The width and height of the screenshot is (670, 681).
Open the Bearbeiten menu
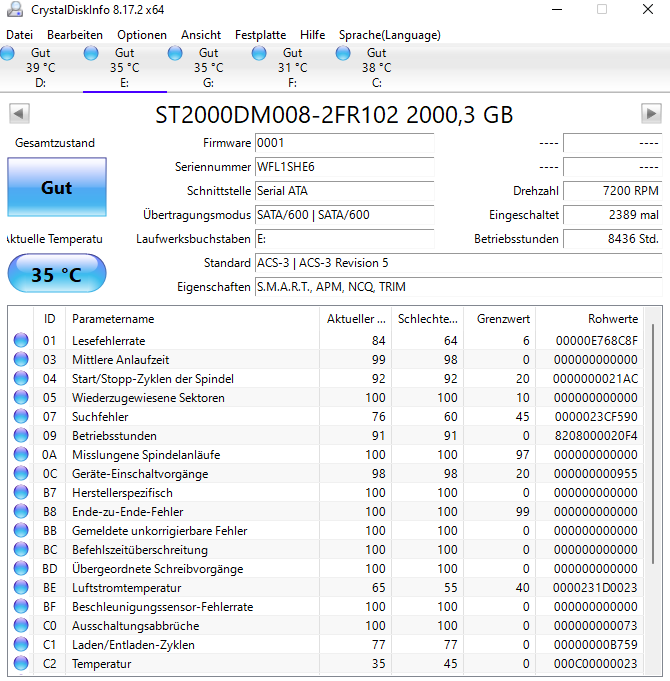point(75,35)
